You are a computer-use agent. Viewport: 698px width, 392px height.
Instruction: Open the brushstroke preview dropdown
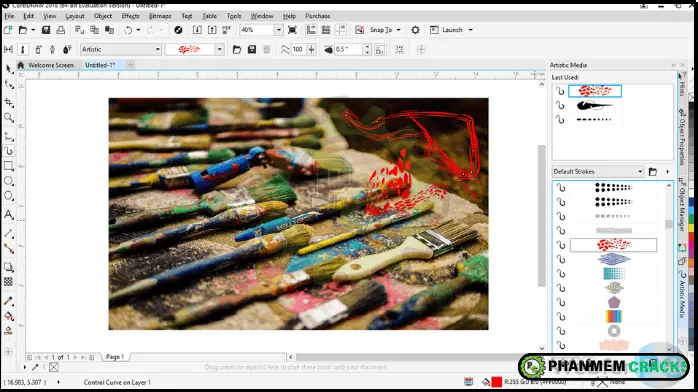(219, 49)
